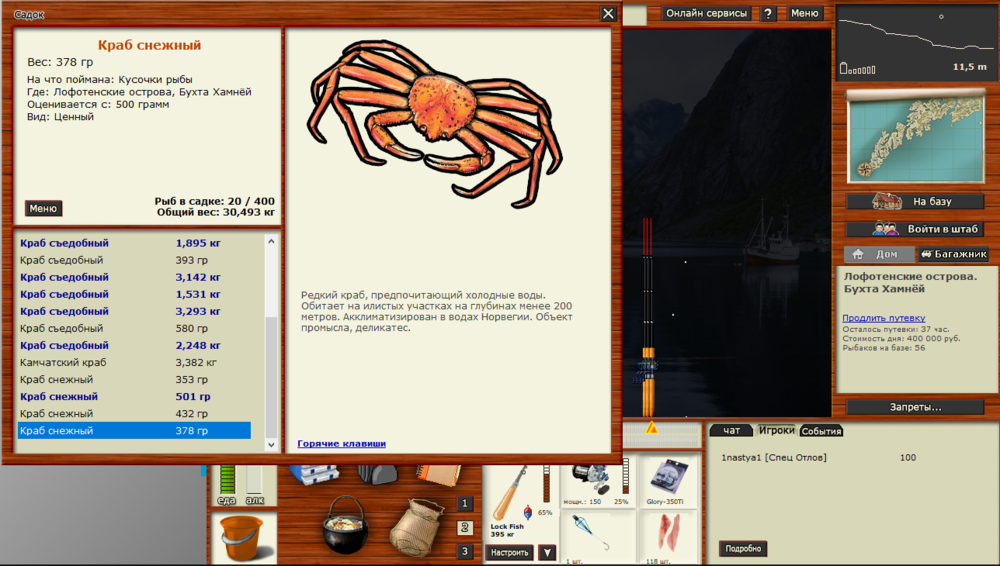Open the Багажник tab

(953, 254)
